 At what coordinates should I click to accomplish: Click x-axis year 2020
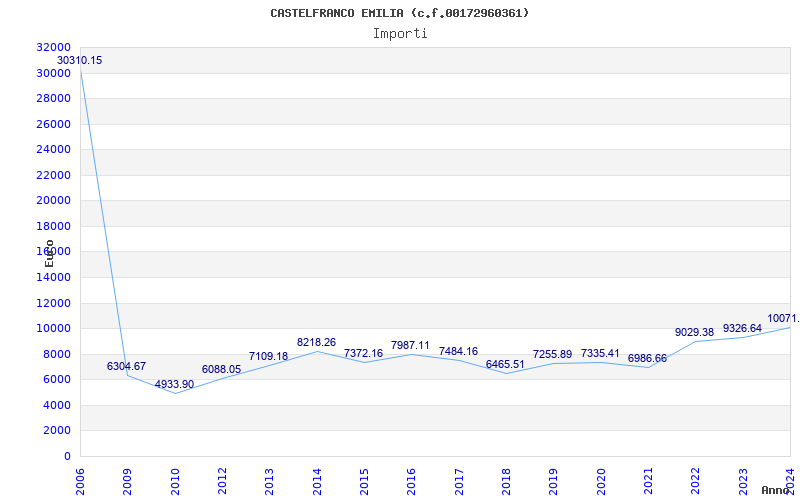point(601,481)
